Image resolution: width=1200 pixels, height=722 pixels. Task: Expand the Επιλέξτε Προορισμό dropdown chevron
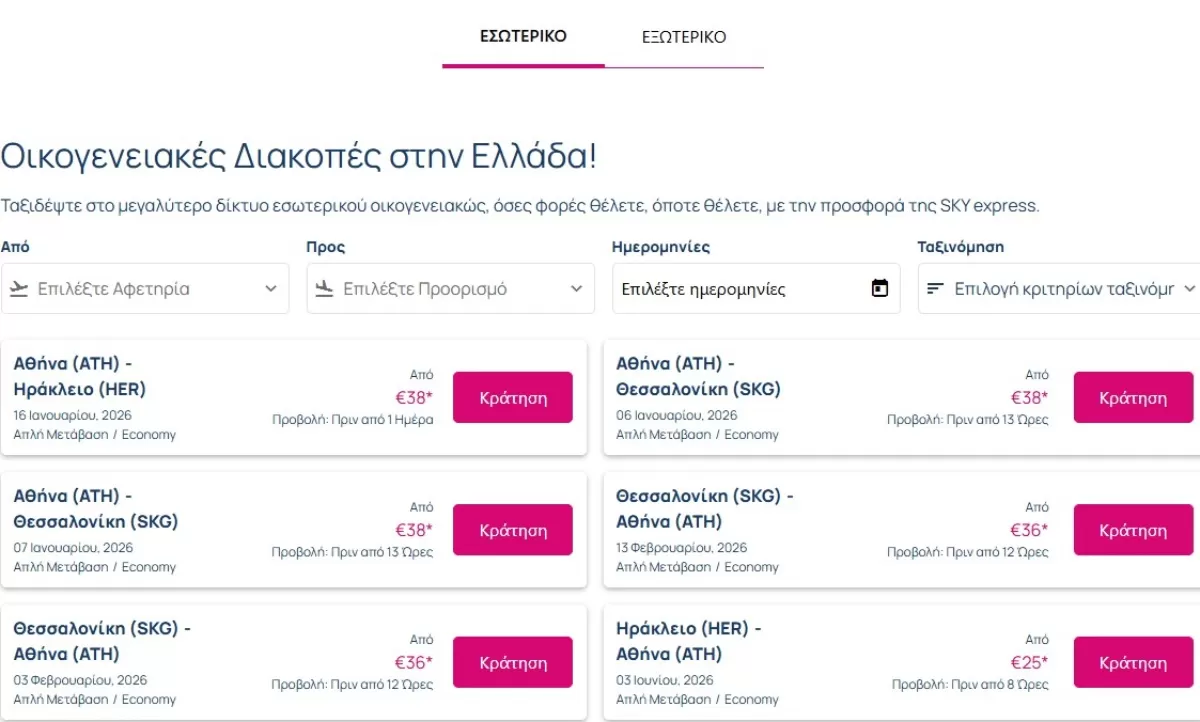click(x=576, y=289)
